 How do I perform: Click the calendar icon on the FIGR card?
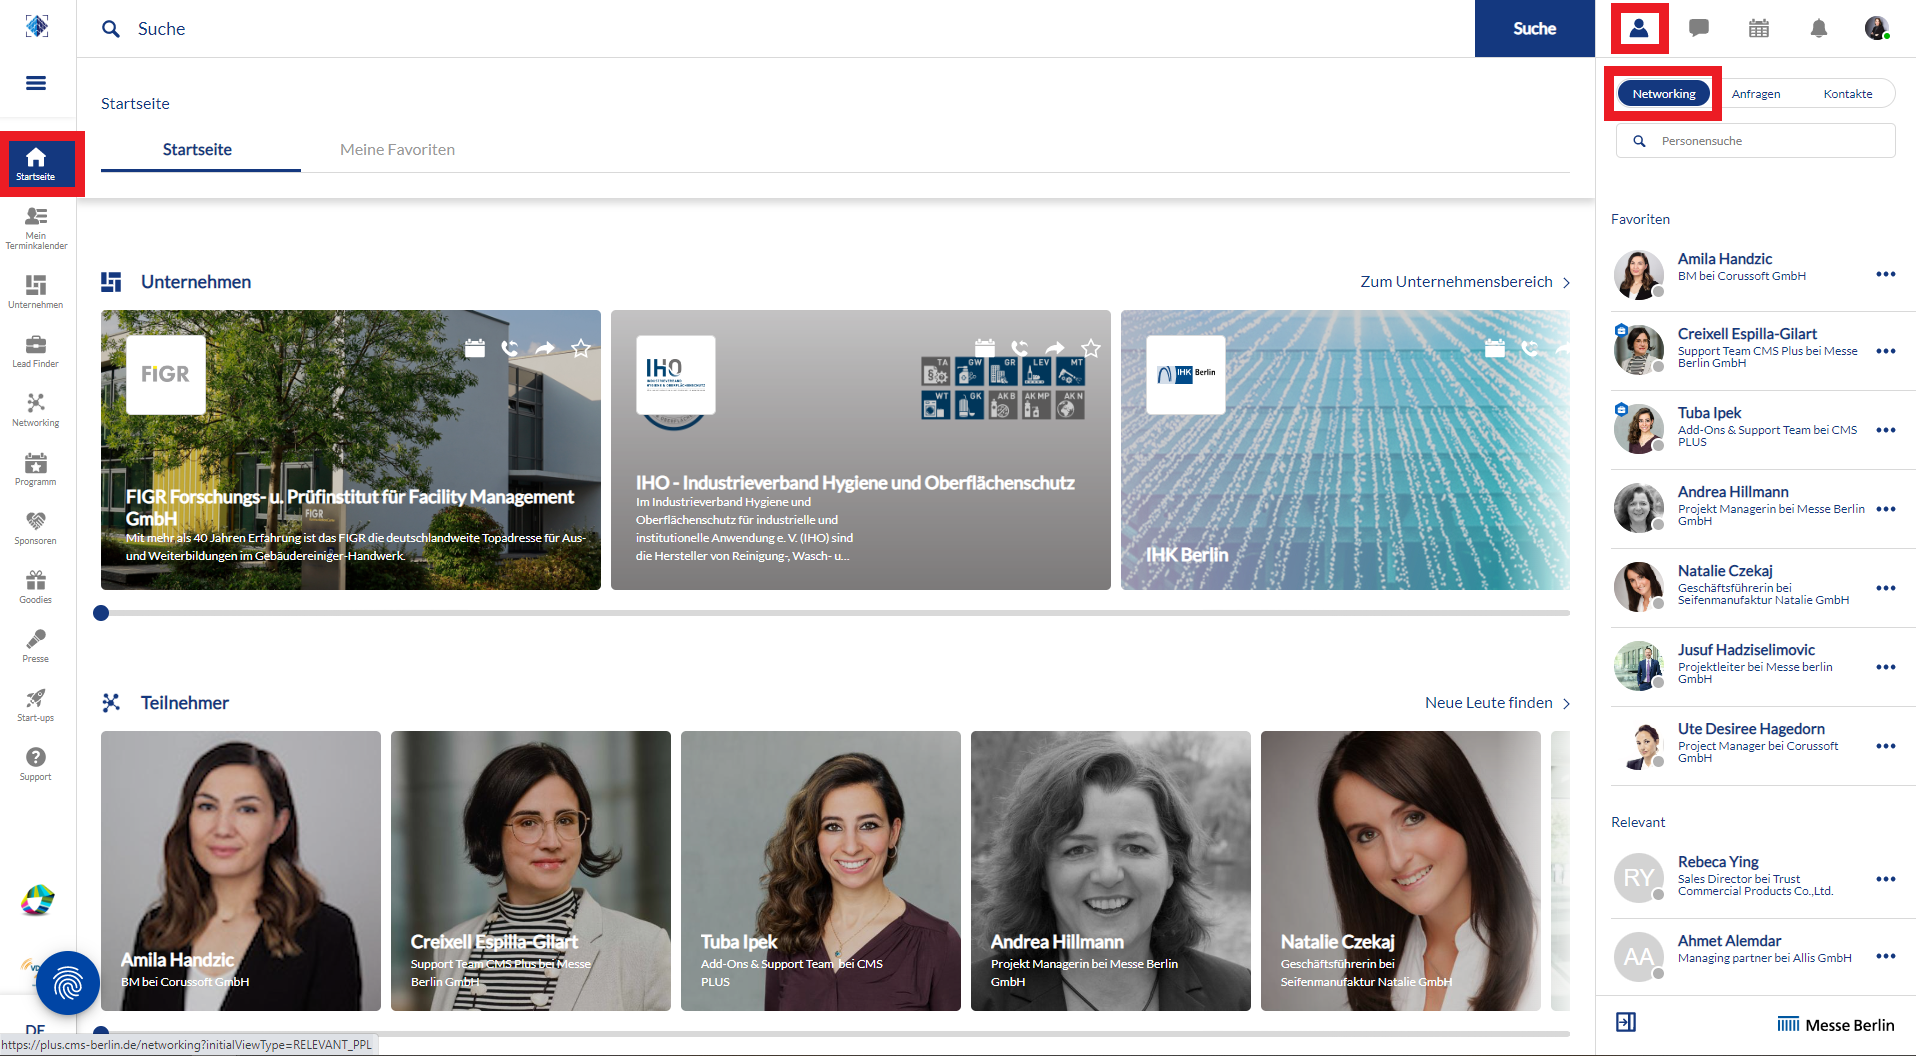click(475, 348)
